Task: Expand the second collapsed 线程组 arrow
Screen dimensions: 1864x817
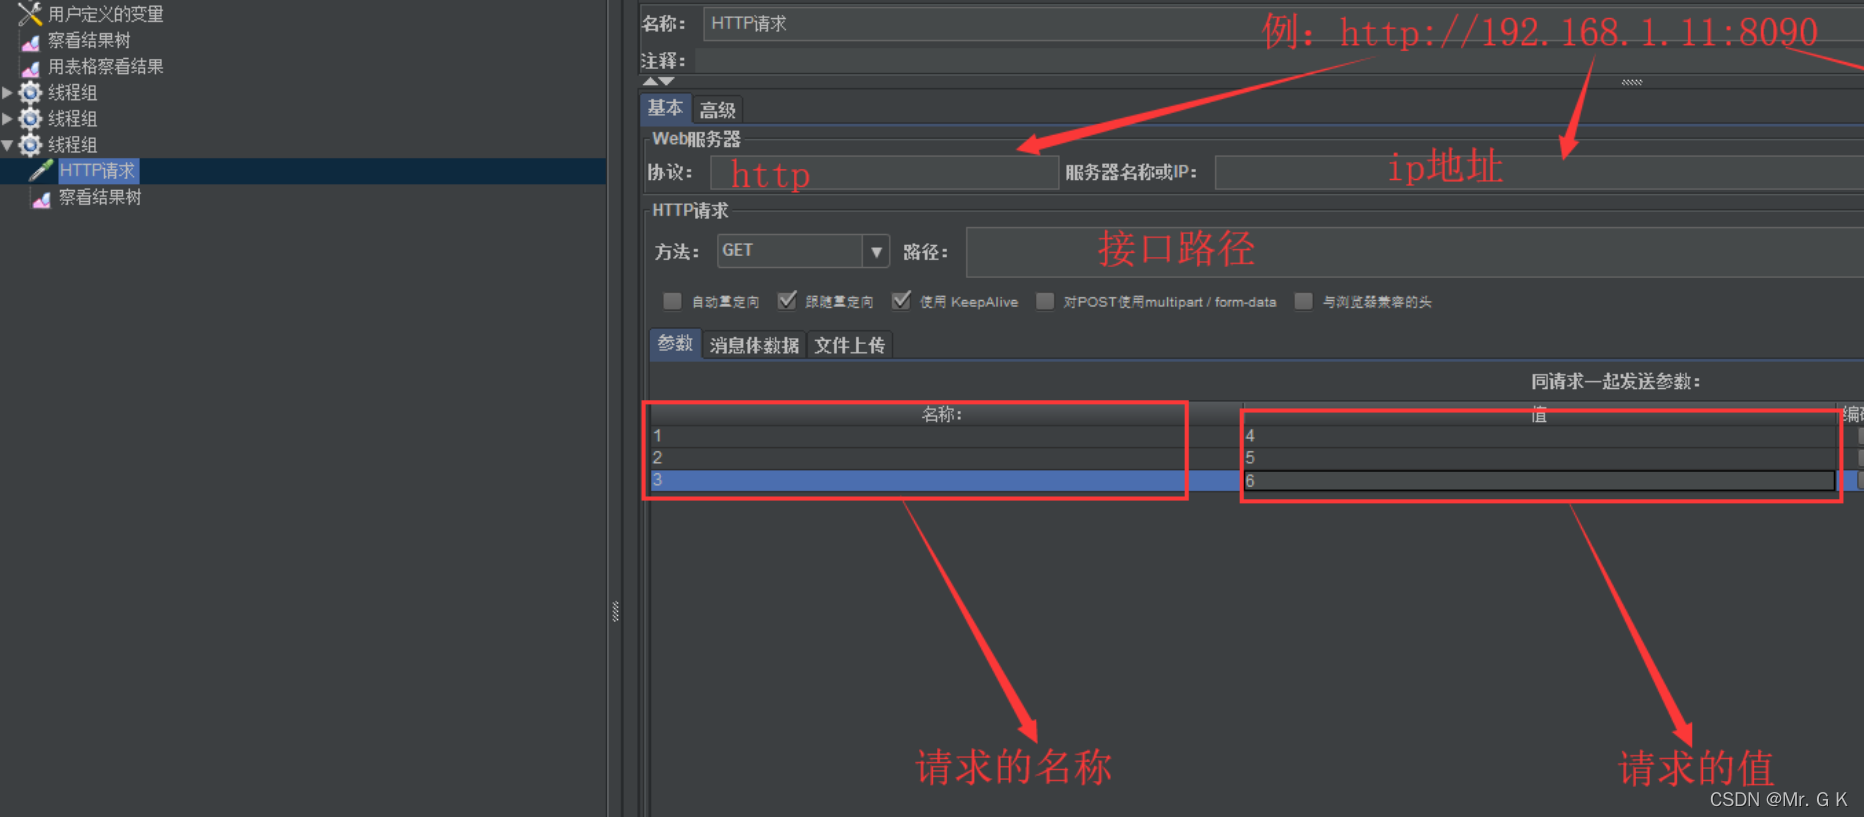Action: tap(8, 119)
